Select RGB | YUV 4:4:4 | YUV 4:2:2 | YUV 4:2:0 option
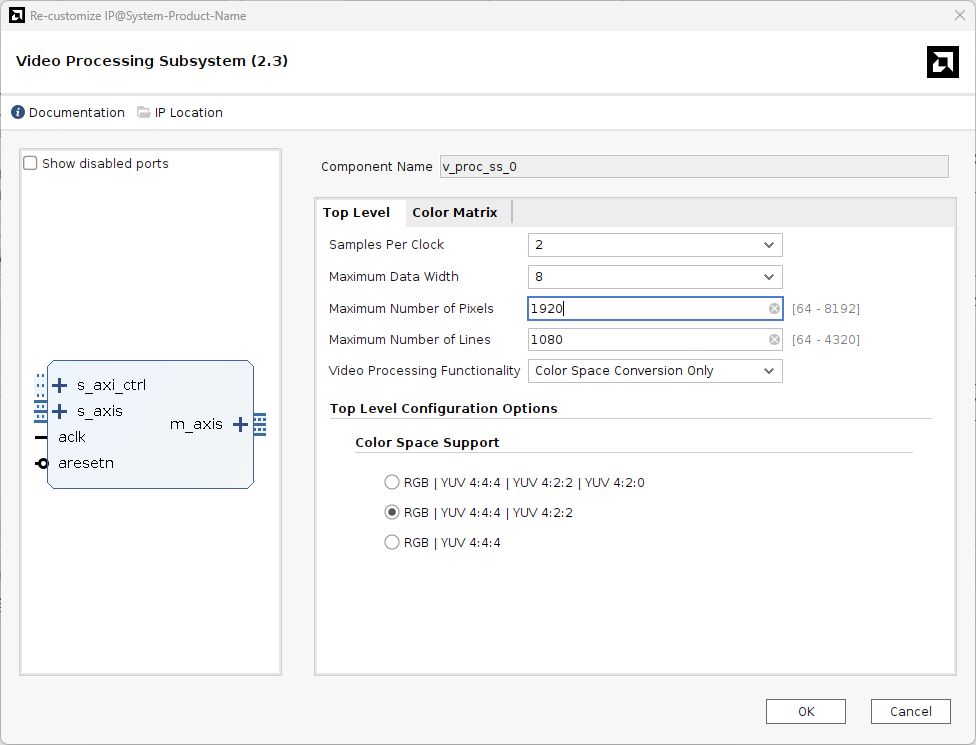The image size is (976, 745). [392, 483]
